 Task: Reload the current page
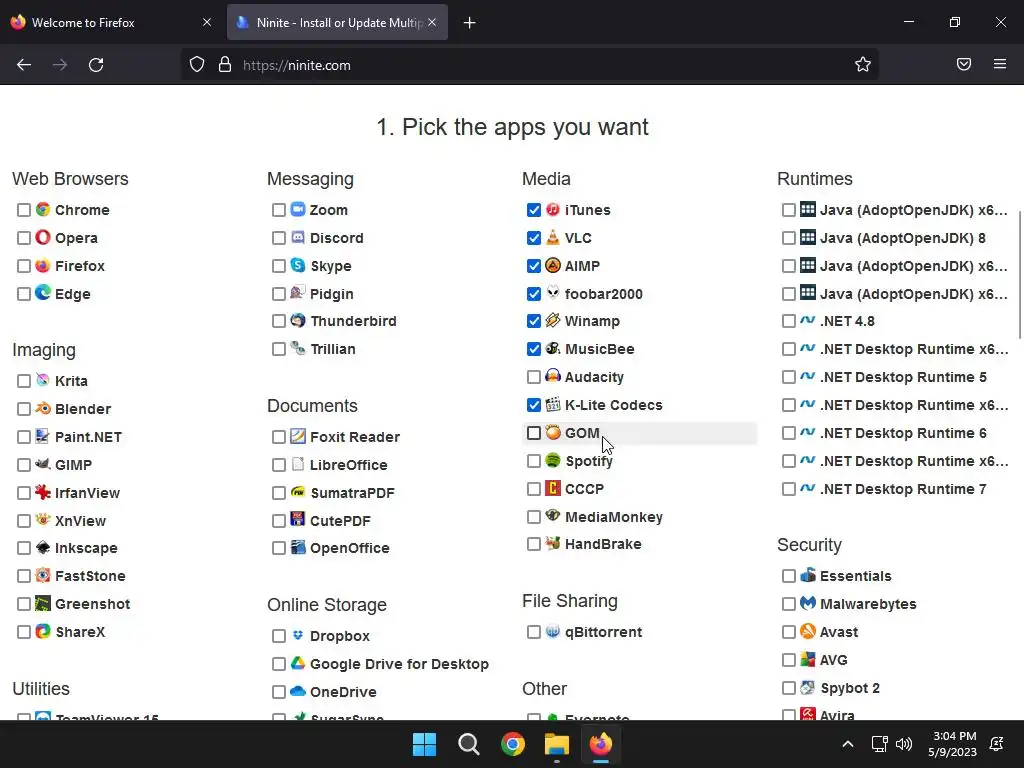tap(96, 65)
